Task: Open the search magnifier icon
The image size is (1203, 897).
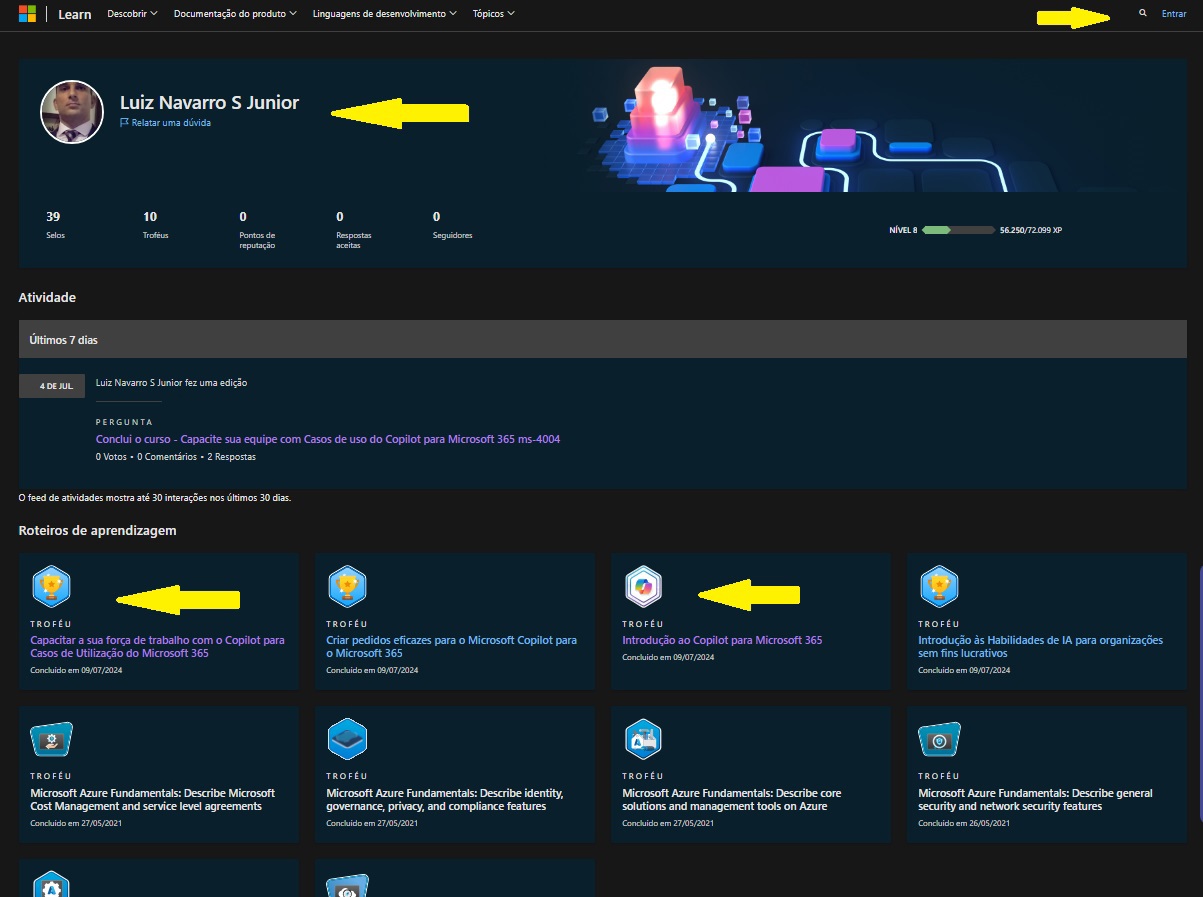Action: [1143, 14]
